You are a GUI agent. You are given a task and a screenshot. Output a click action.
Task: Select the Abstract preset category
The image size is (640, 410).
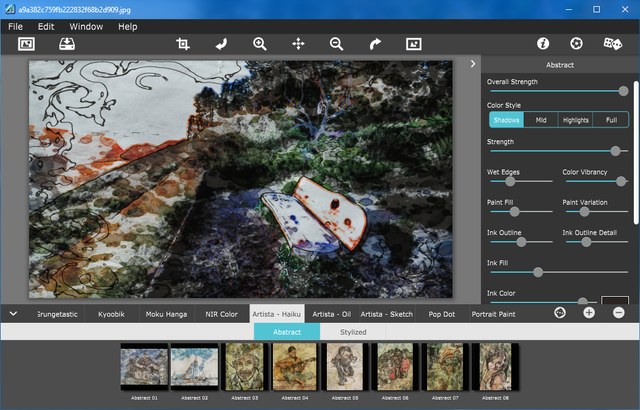tap(287, 332)
